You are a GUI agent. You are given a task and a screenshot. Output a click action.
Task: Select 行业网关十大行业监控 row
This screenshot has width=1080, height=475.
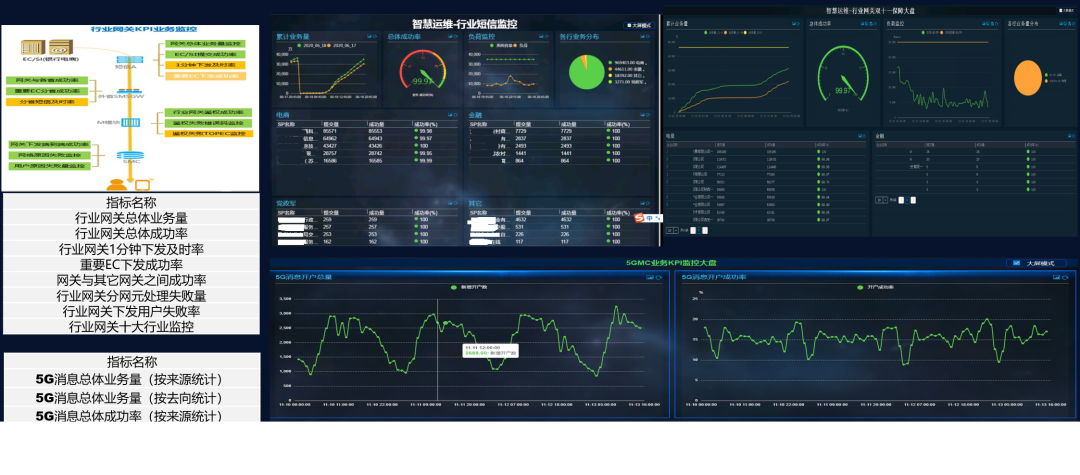[132, 326]
